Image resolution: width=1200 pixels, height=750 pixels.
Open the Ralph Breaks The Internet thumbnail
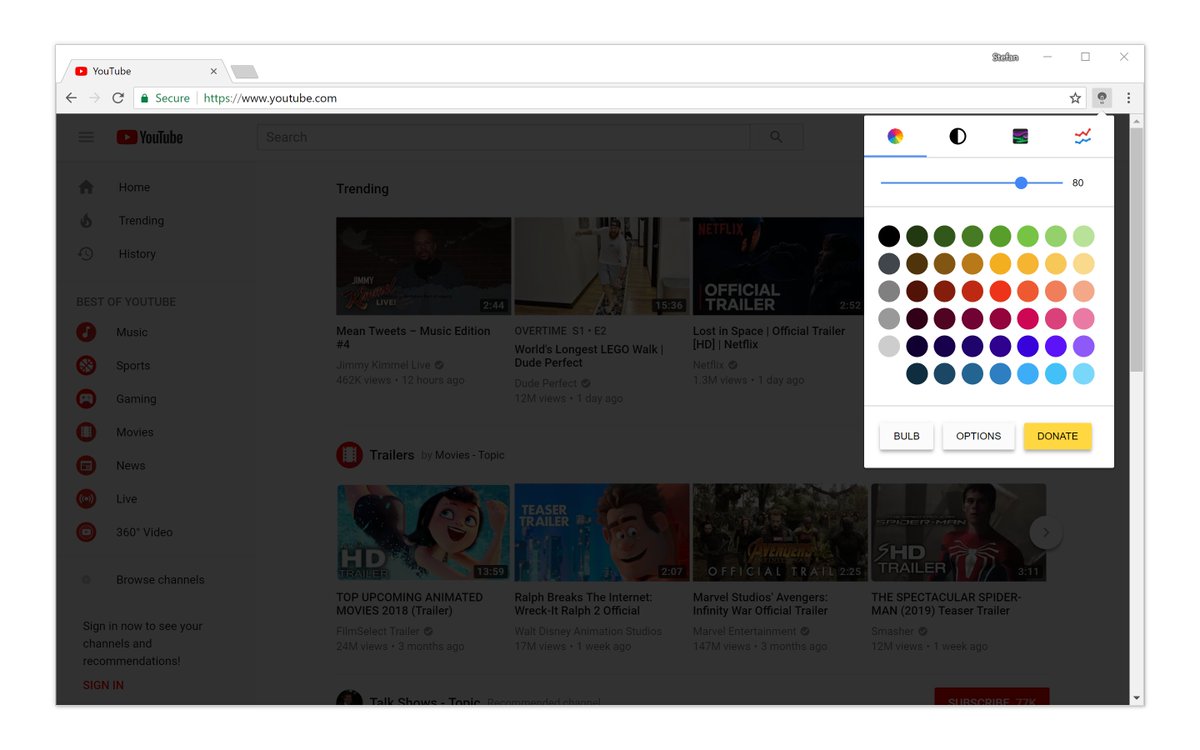tap(602, 533)
